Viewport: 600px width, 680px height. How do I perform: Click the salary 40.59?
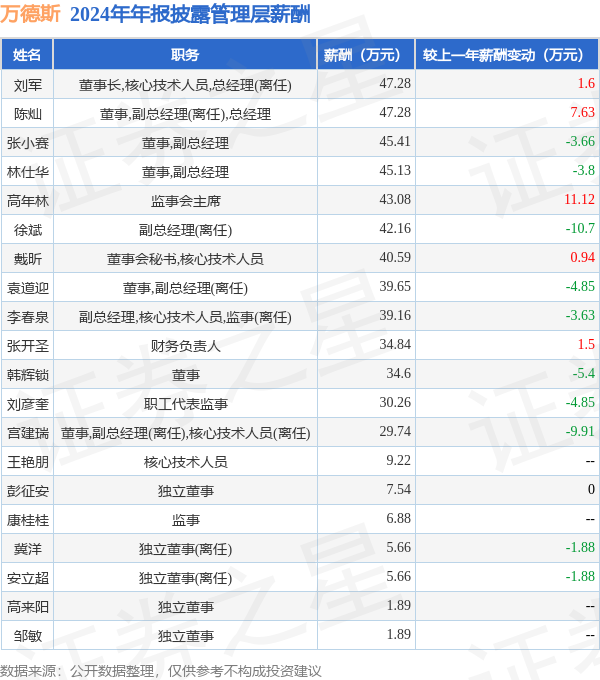click(x=395, y=258)
